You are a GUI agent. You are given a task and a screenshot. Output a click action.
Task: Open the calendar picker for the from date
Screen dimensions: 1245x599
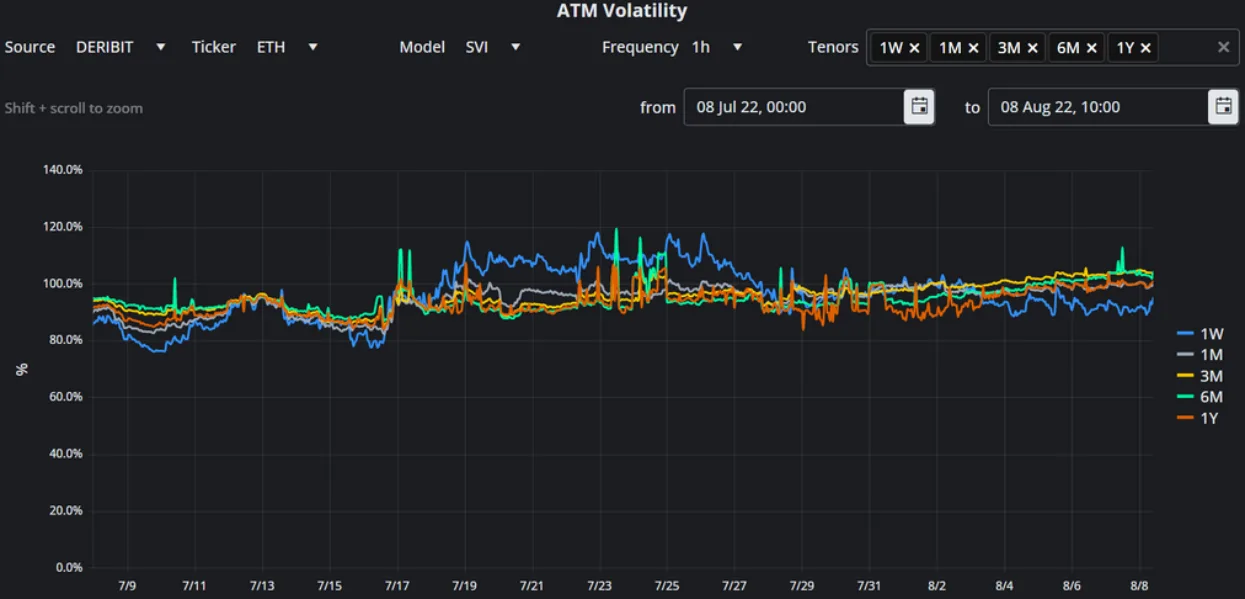coord(919,107)
